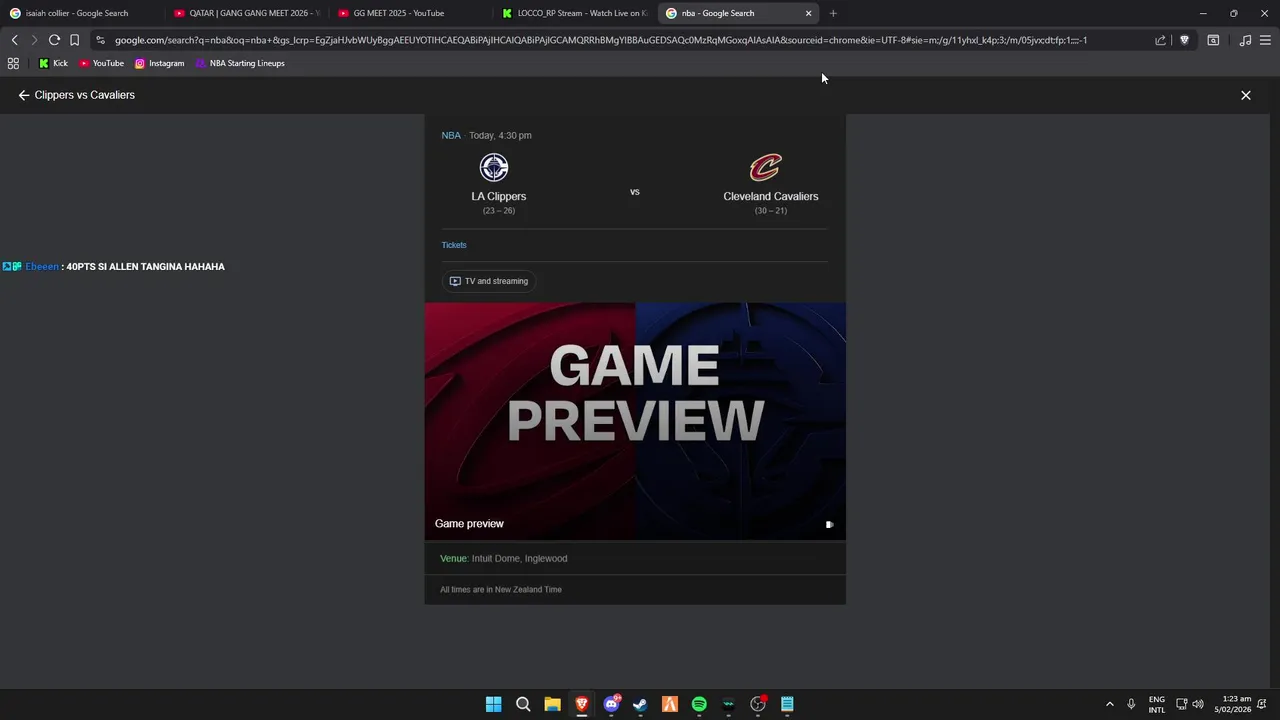Reload the current page

[54, 40]
